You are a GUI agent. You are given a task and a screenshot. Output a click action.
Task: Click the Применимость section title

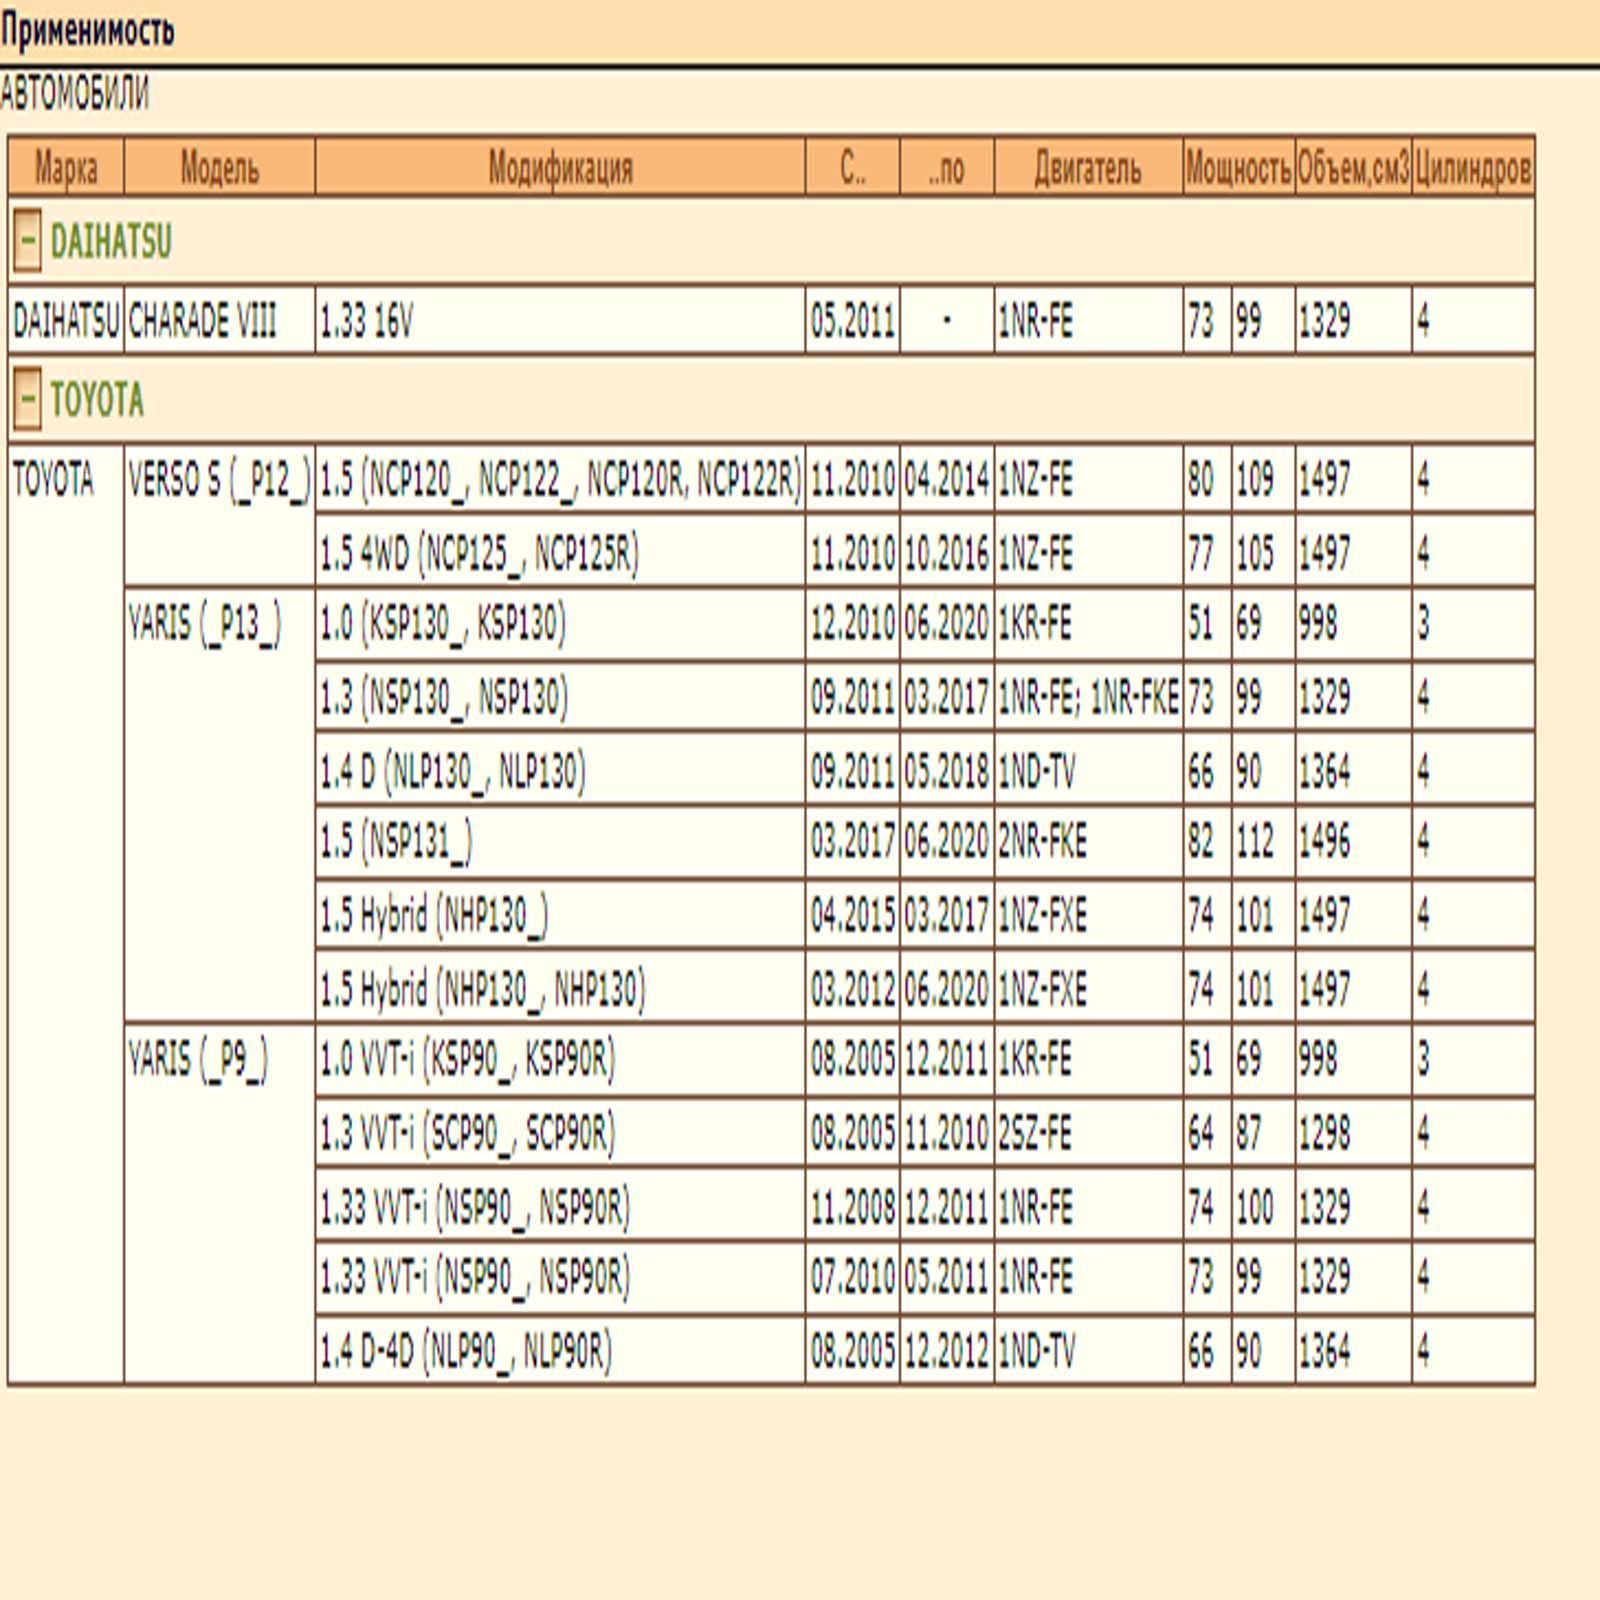tap(87, 31)
